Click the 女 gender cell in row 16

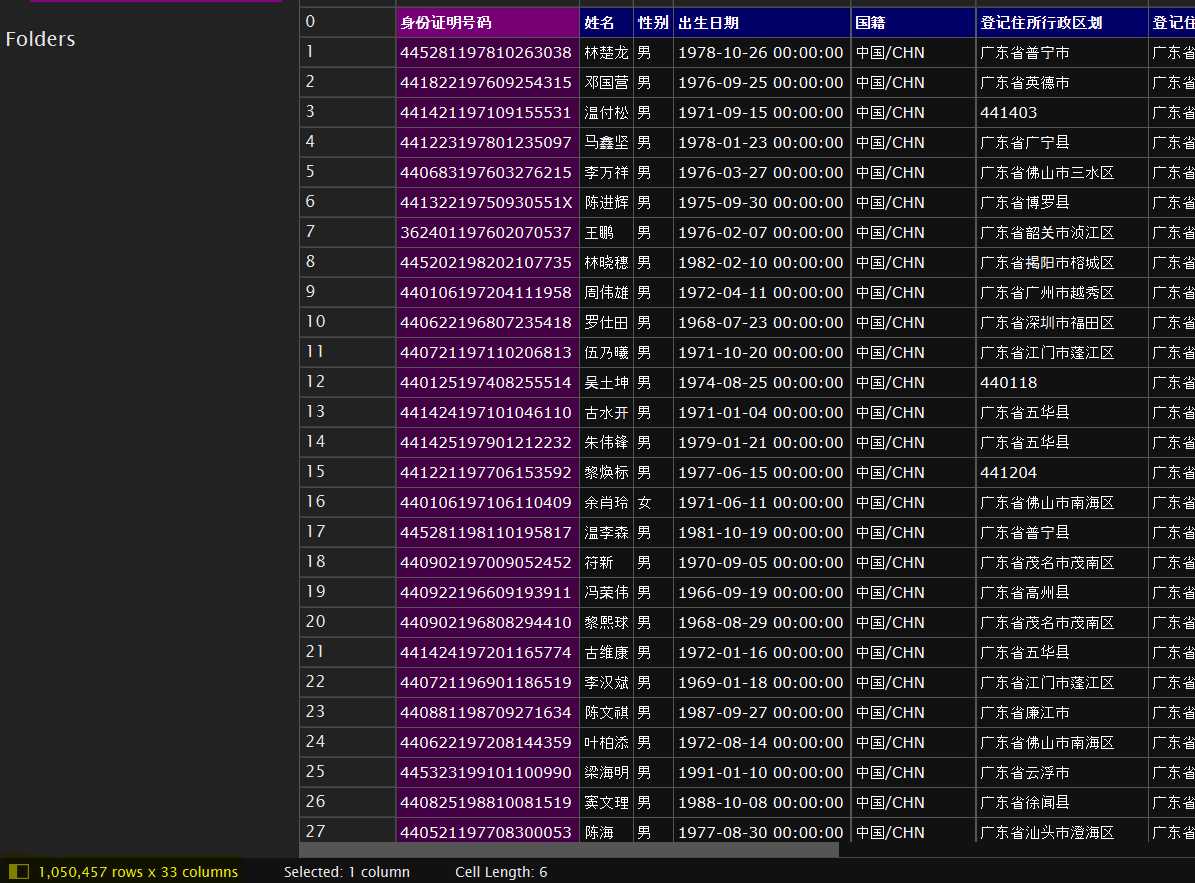tap(653, 502)
